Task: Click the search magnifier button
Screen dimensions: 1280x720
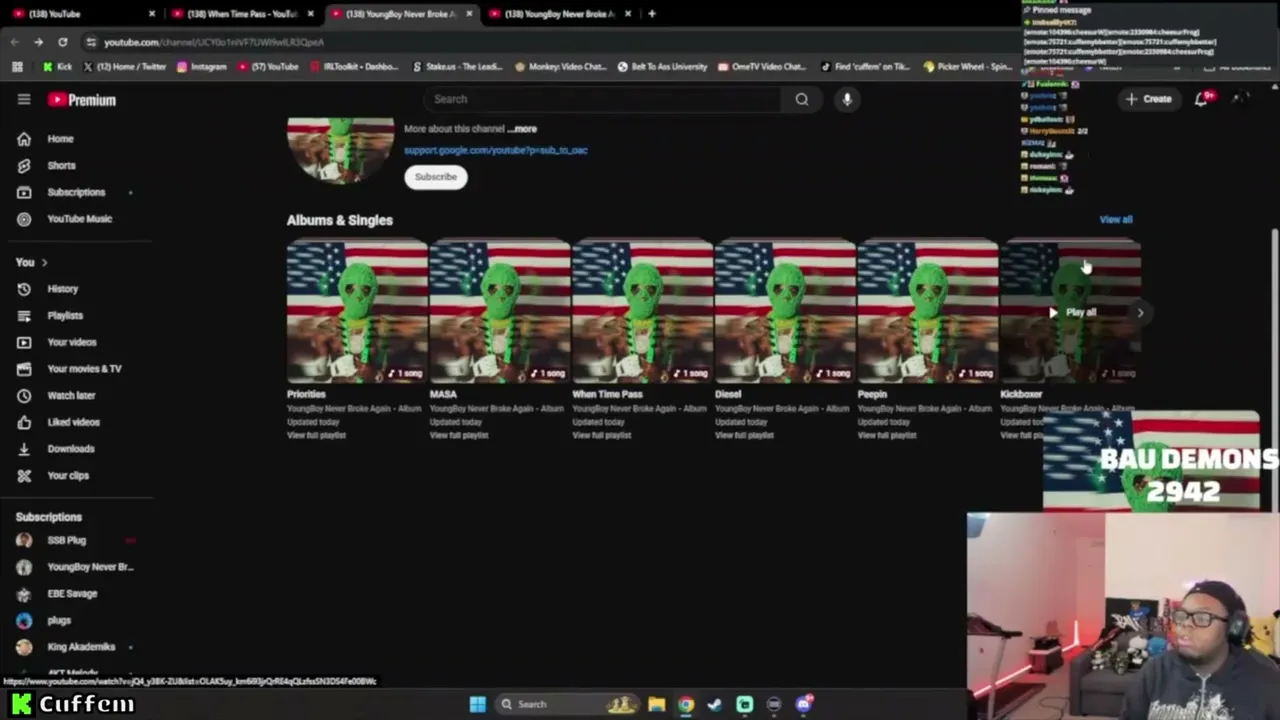Action: pyautogui.click(x=801, y=99)
